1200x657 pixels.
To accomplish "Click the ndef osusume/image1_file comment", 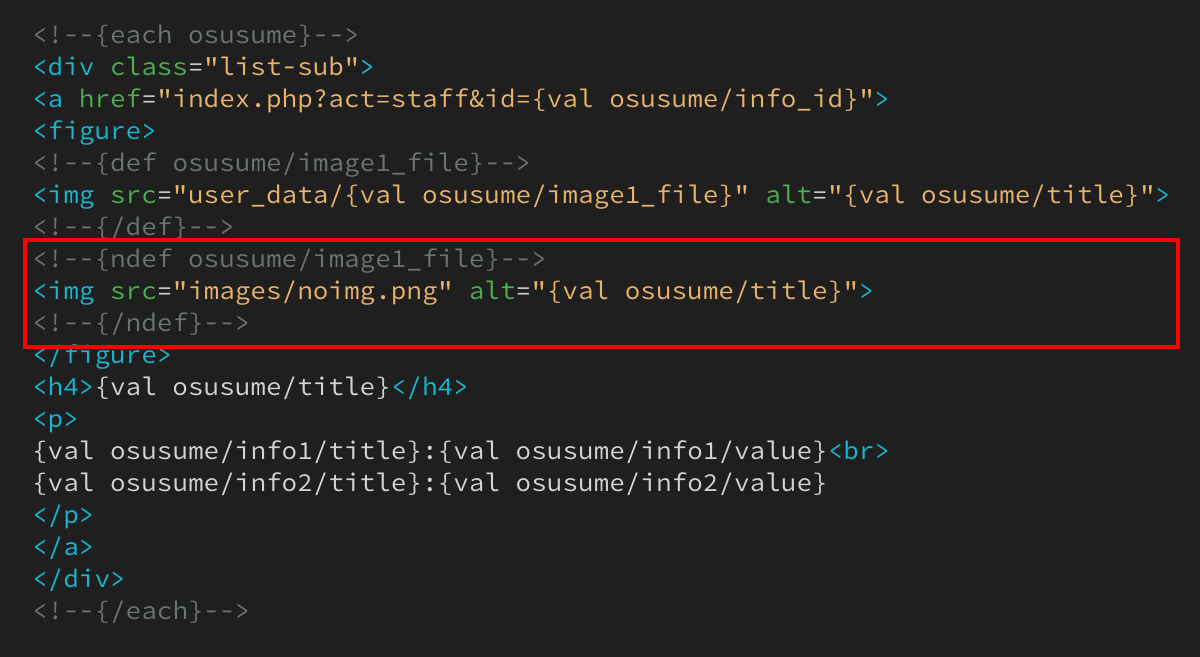I will (289, 259).
